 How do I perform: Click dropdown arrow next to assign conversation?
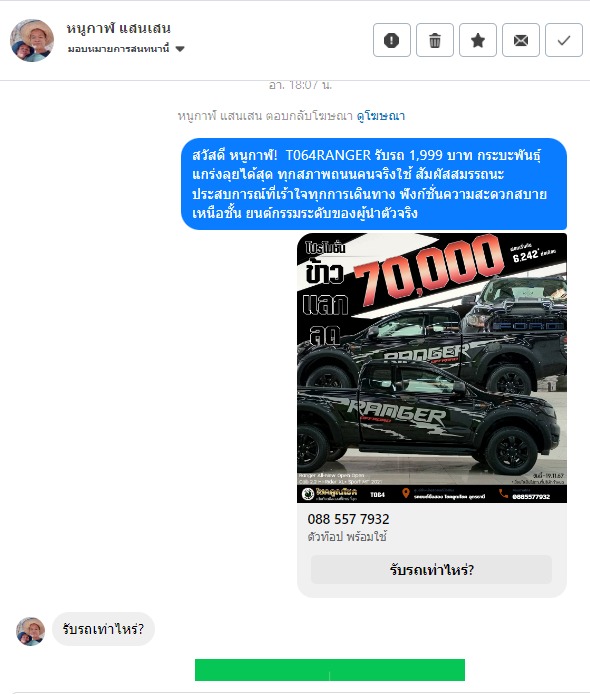point(180,49)
